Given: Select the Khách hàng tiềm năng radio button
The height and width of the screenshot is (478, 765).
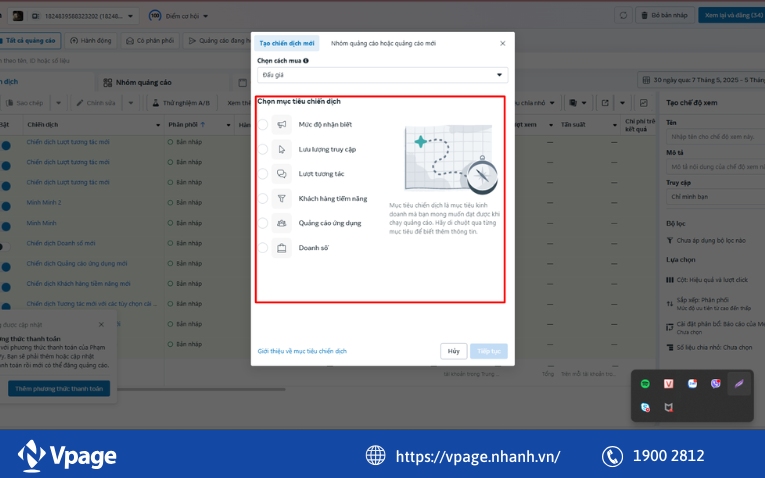Looking at the screenshot, I should [x=262, y=199].
